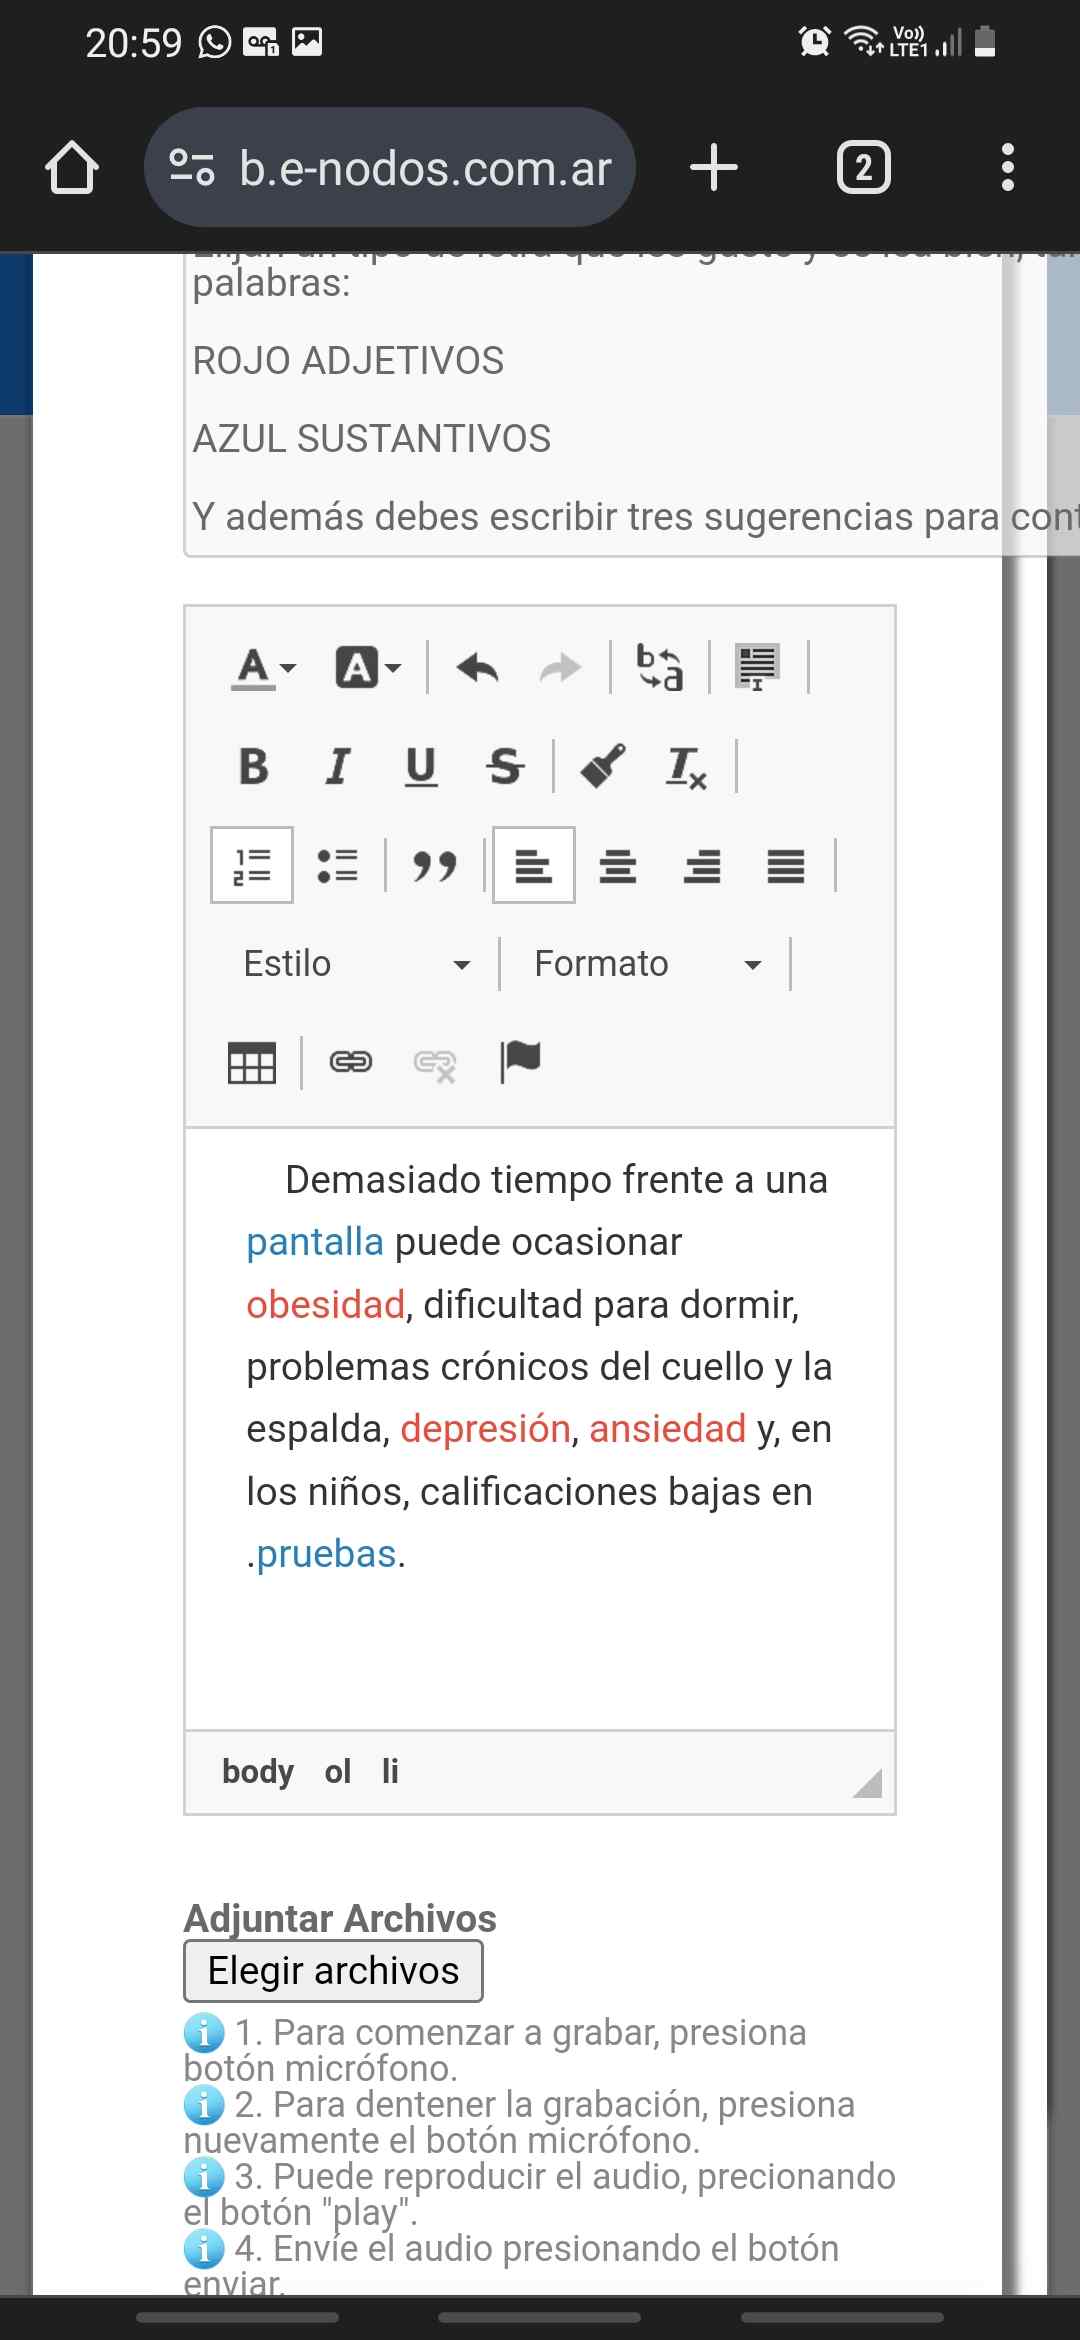Click the Undo arrow in editor toolbar

(x=477, y=667)
